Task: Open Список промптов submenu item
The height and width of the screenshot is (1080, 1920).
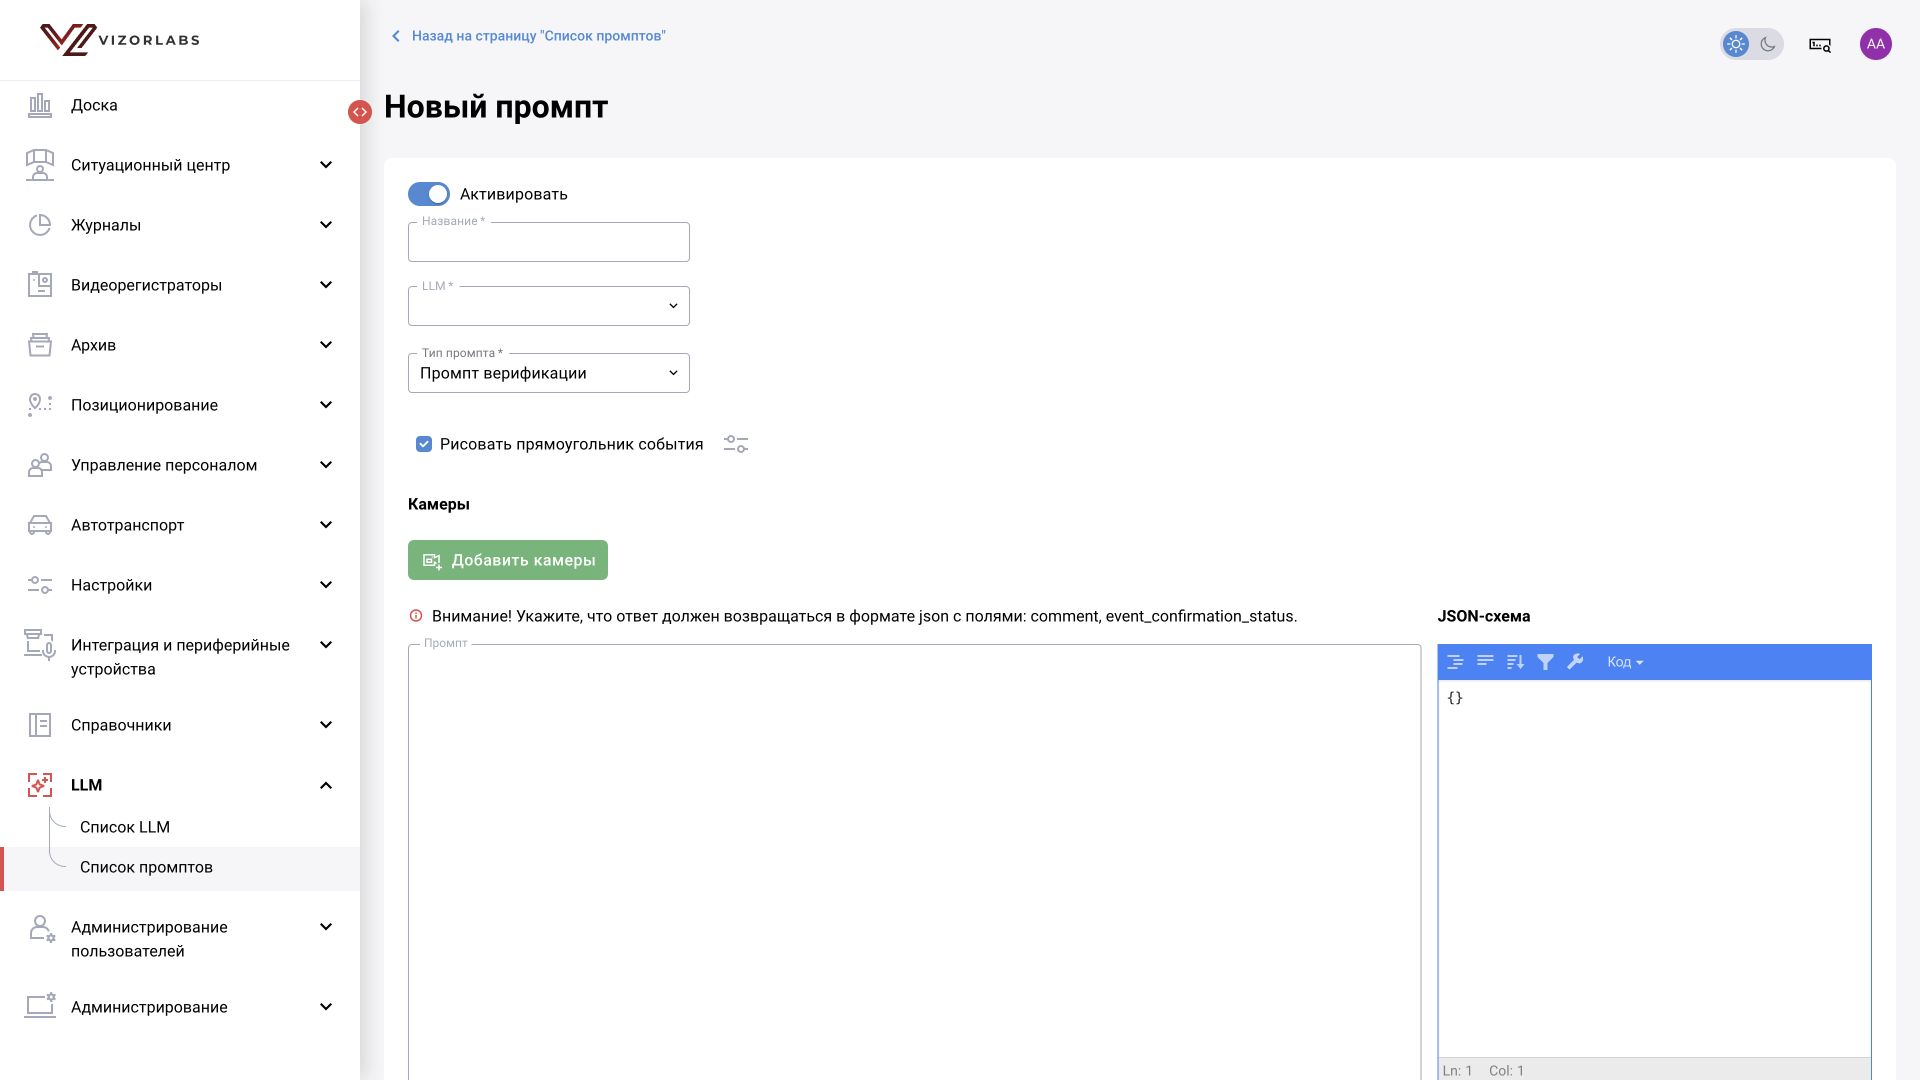Action: [146, 867]
